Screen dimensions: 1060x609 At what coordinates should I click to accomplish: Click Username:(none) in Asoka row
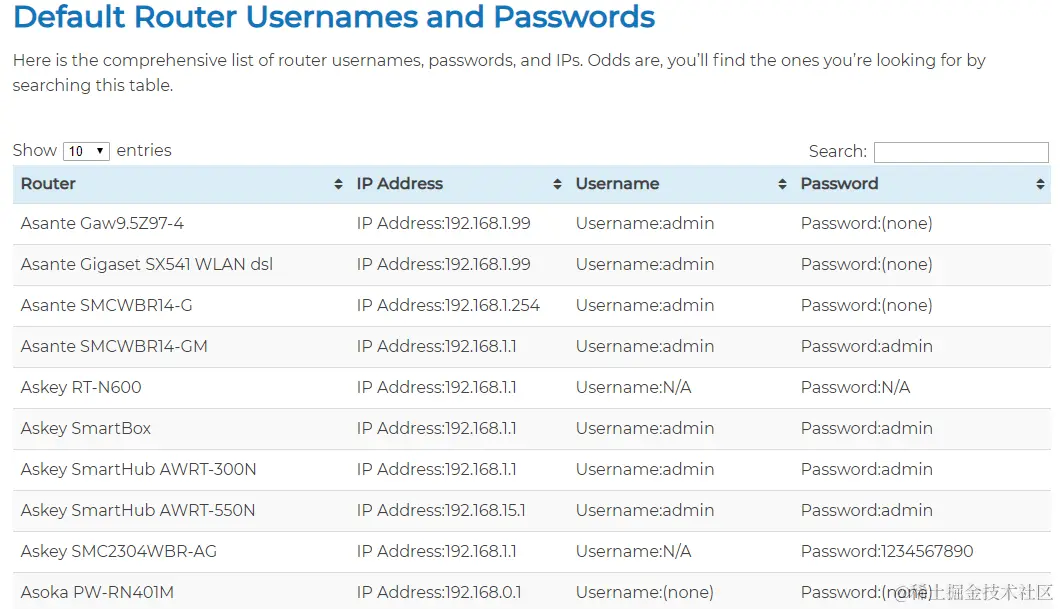coord(645,593)
